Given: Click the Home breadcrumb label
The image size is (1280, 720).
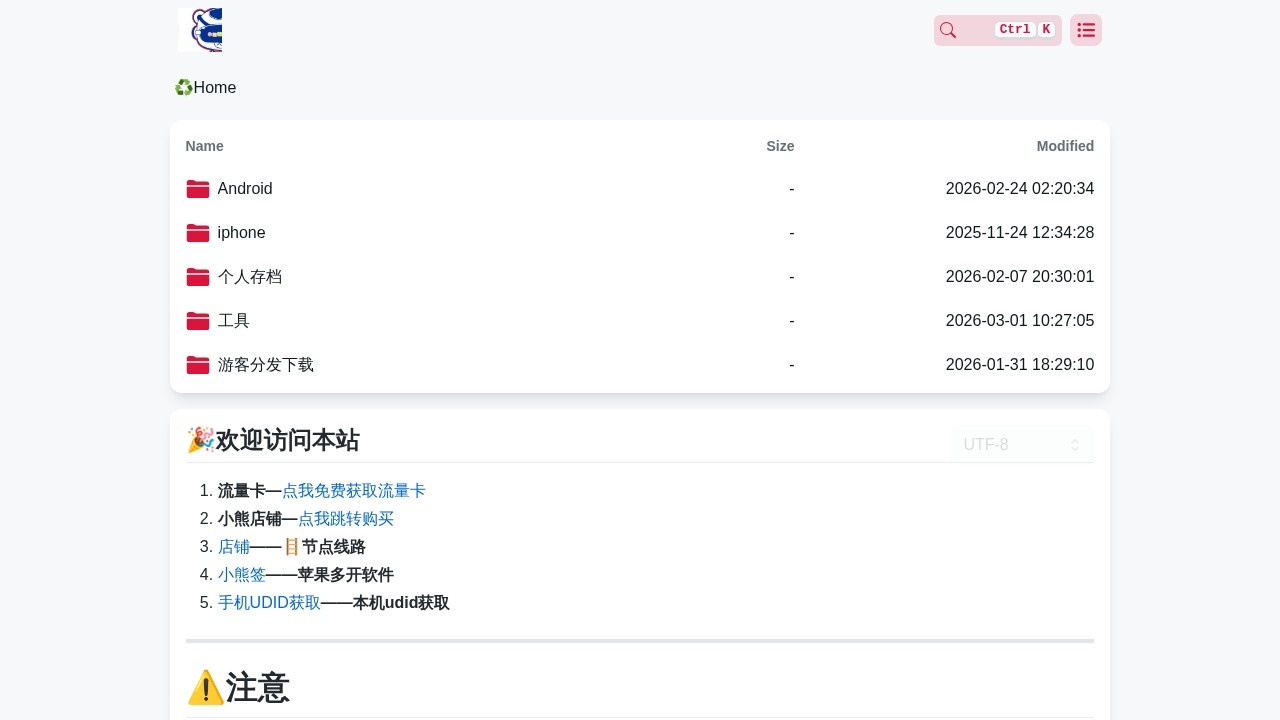Looking at the screenshot, I should 215,88.
